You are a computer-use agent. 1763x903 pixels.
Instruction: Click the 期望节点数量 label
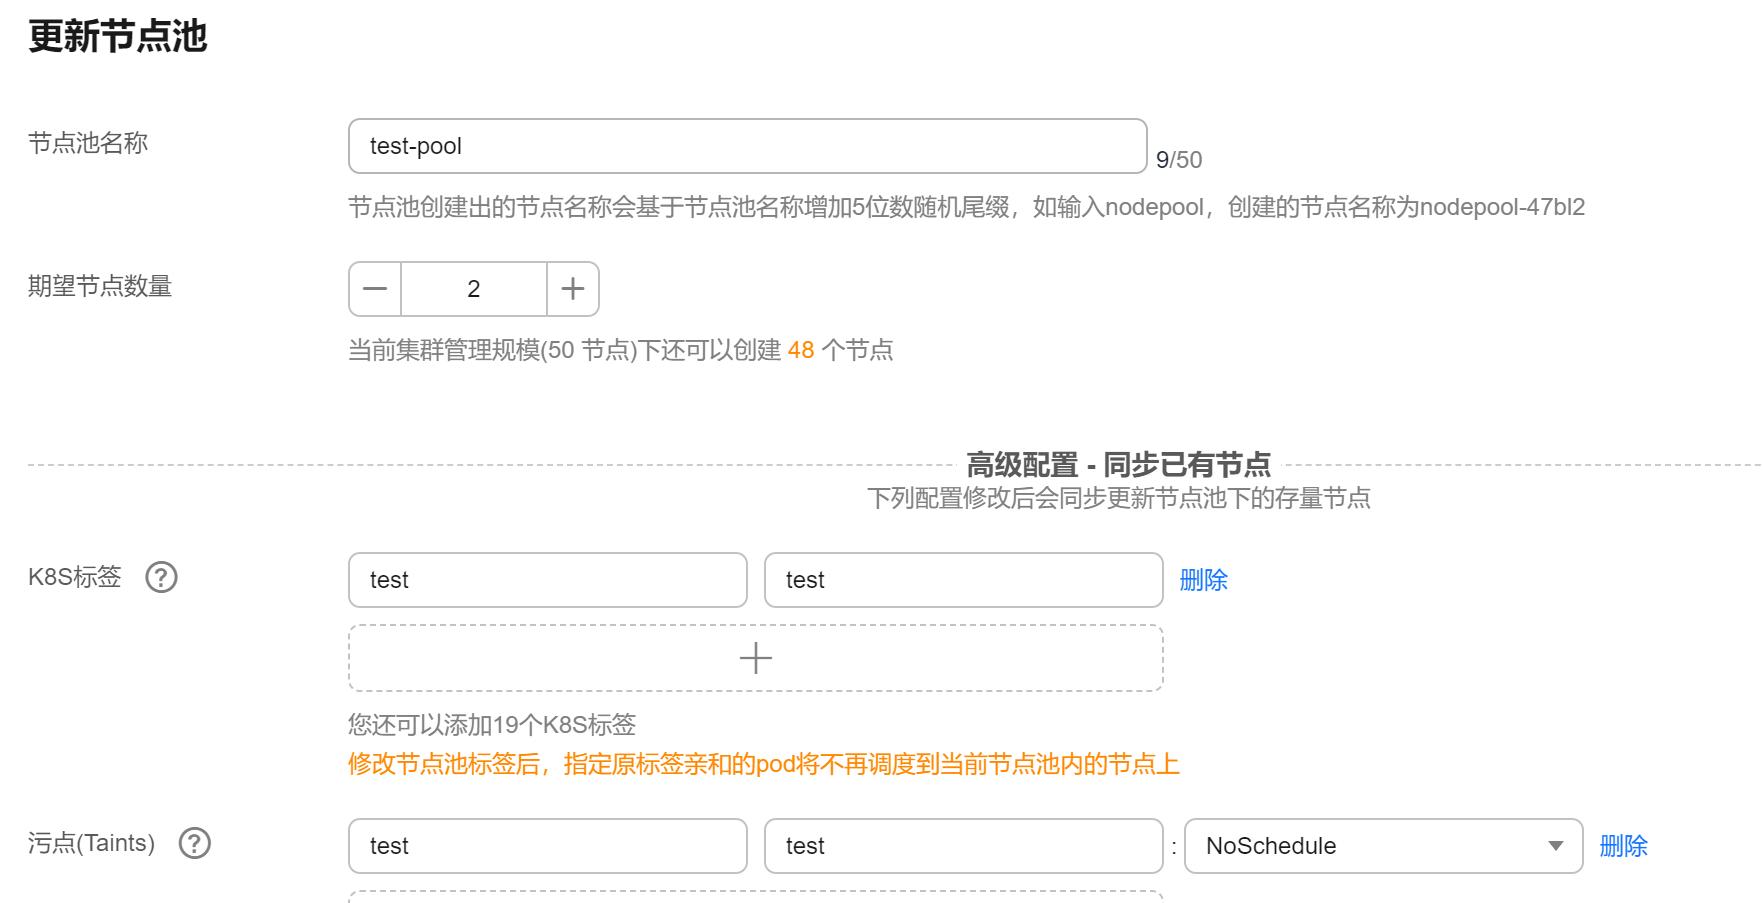(100, 286)
